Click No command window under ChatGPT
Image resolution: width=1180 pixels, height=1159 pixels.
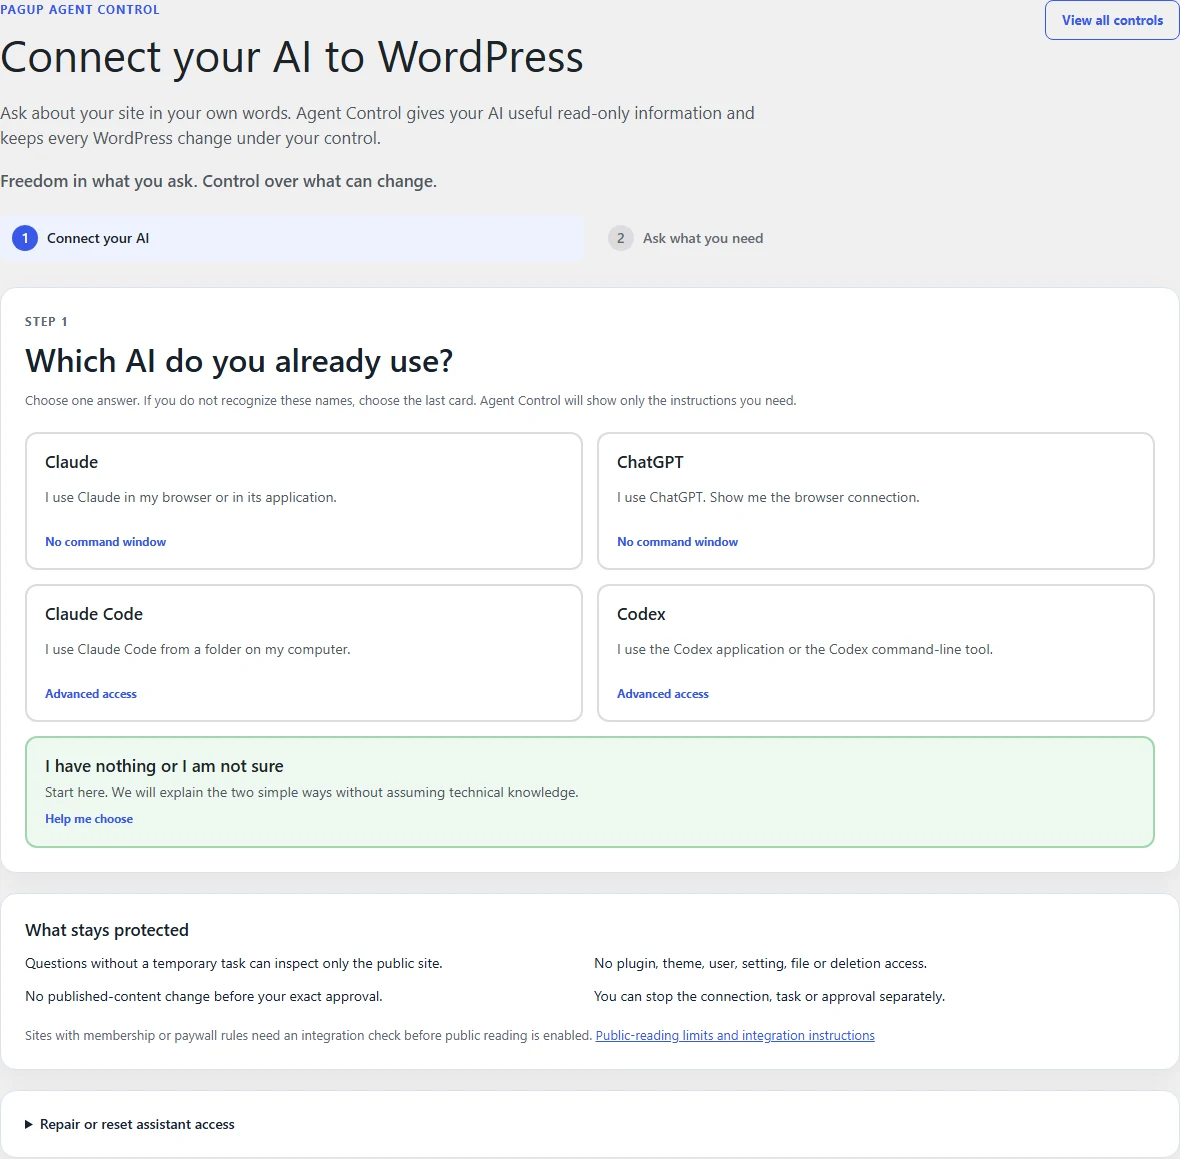677,542
